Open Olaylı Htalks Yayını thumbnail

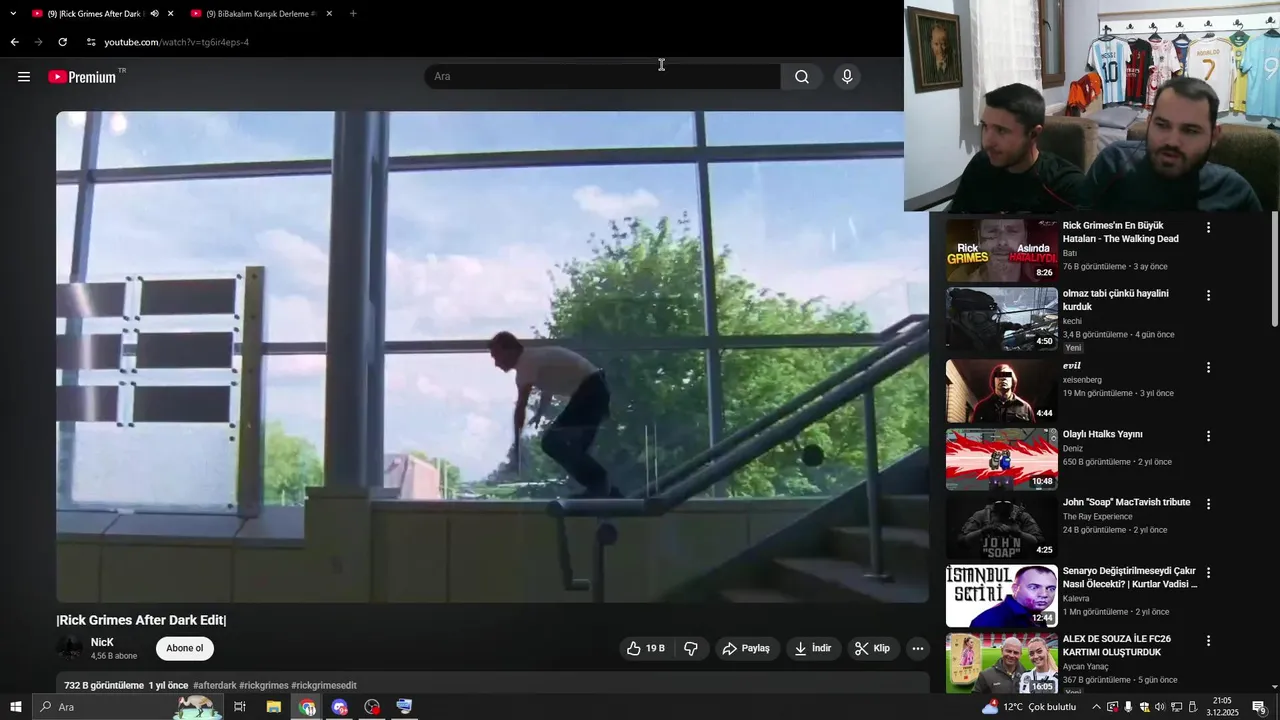point(1002,459)
